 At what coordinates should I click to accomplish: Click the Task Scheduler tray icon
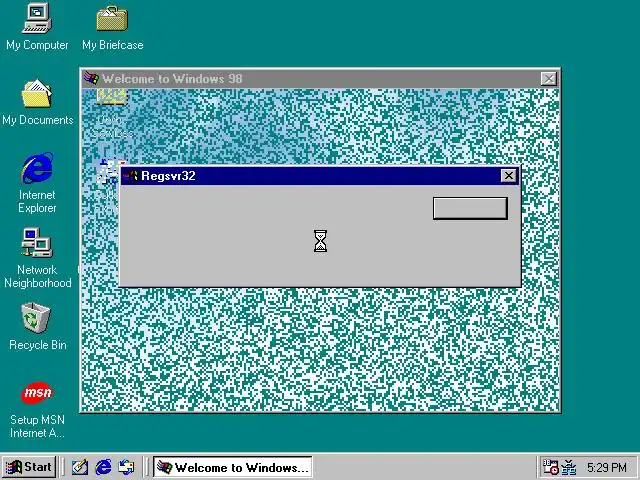(x=550, y=467)
